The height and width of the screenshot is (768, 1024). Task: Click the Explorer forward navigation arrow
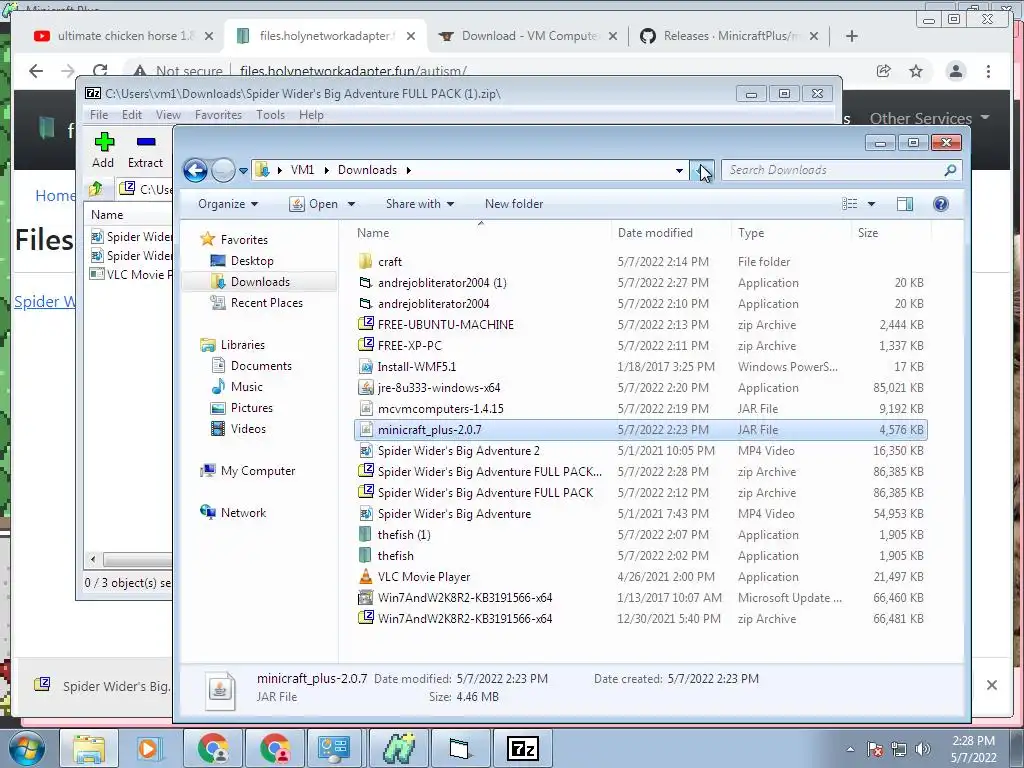point(223,170)
